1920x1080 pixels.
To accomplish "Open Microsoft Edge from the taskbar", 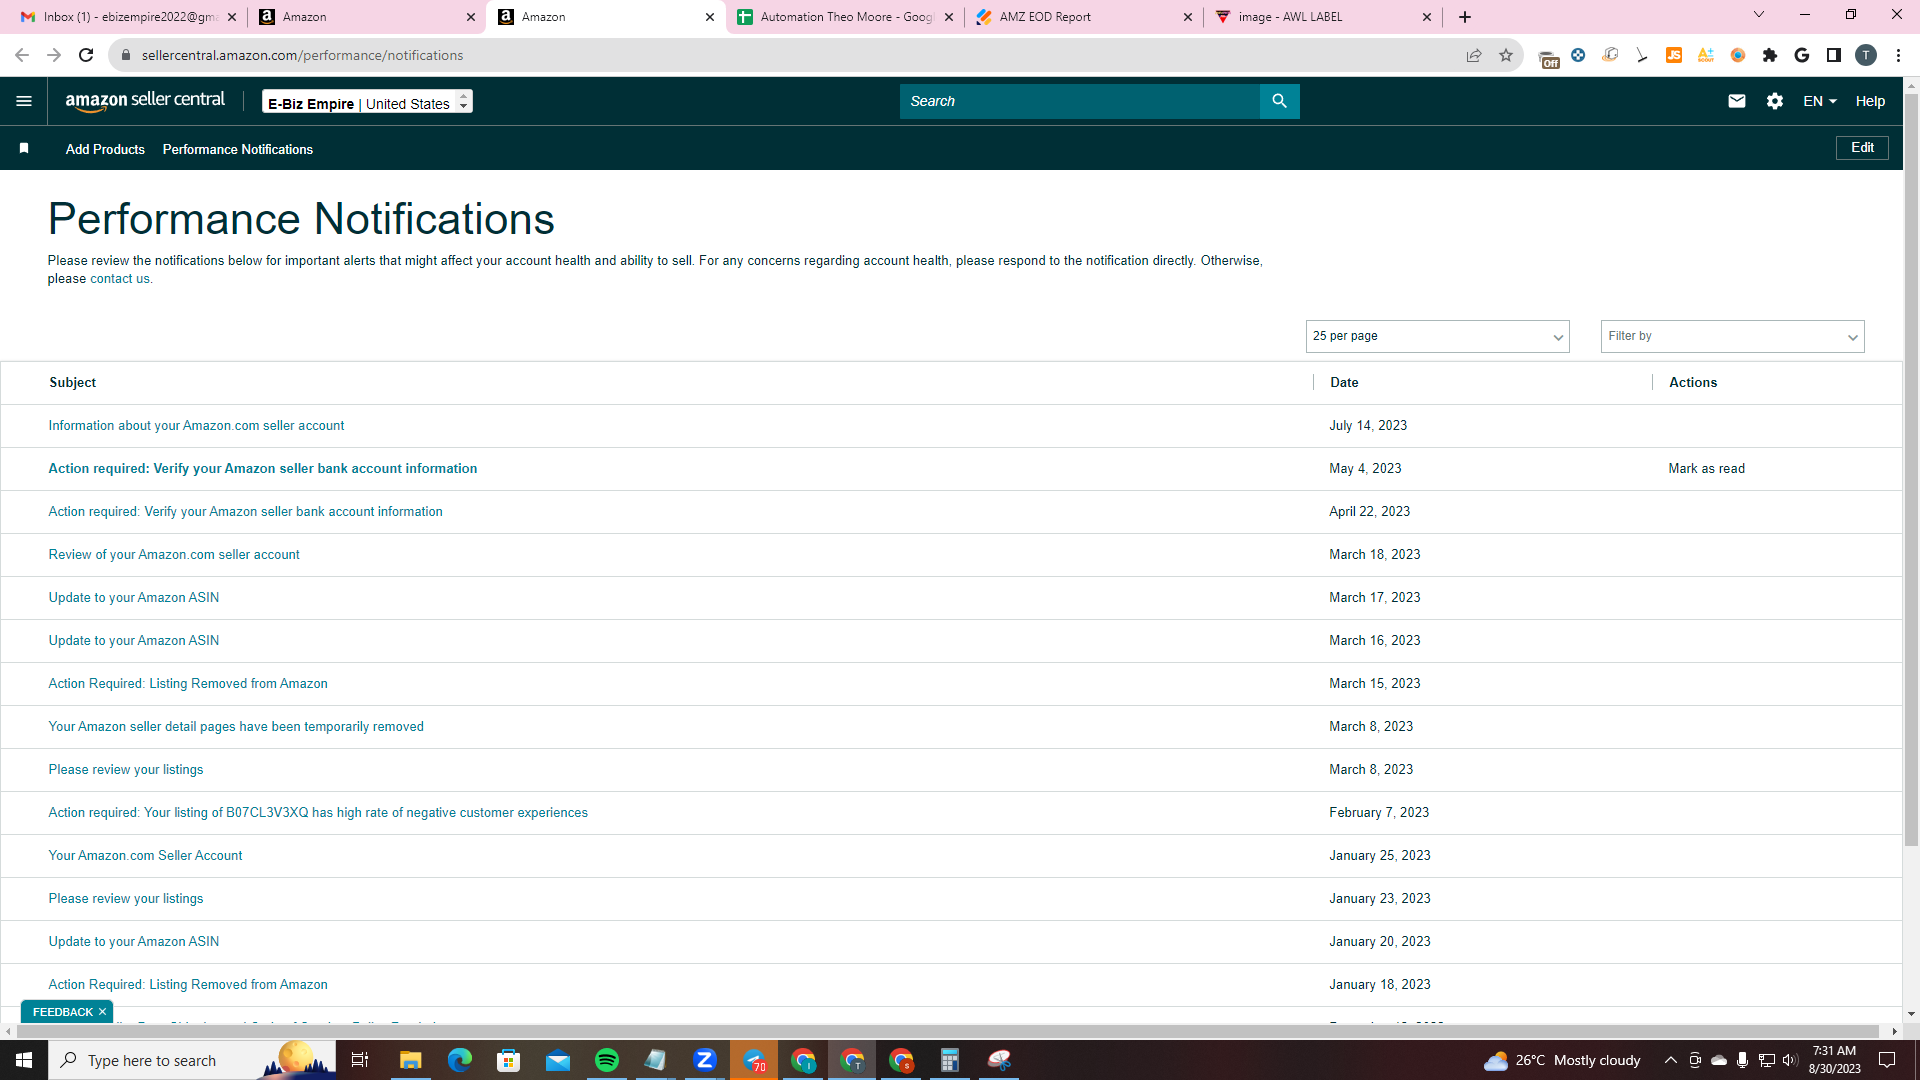I will click(460, 1060).
